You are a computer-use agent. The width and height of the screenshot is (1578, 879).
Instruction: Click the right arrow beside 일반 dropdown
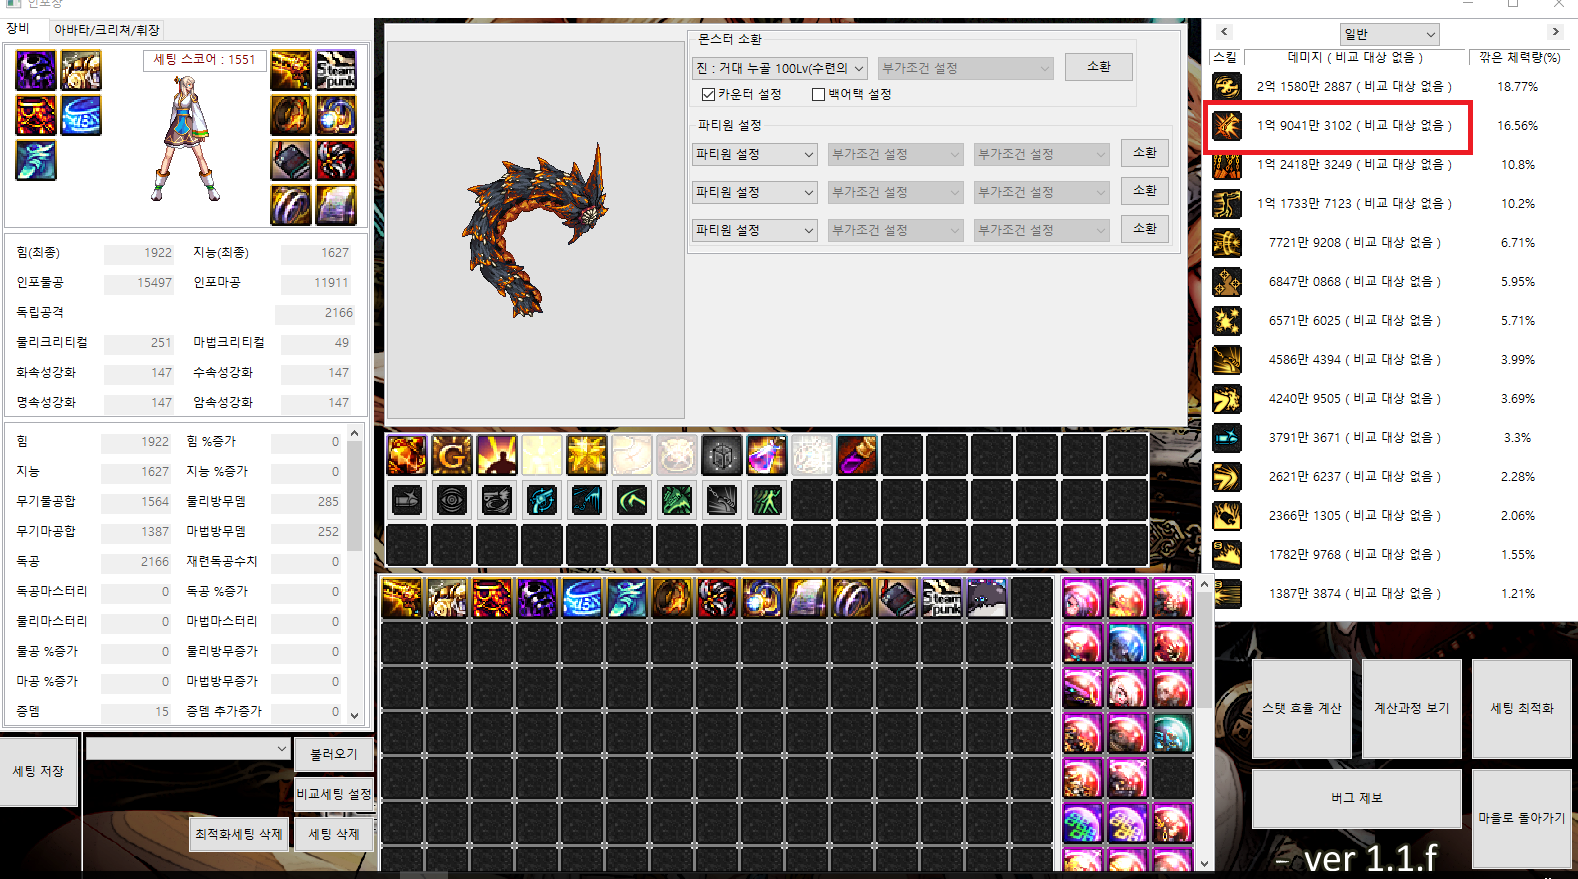click(1555, 32)
